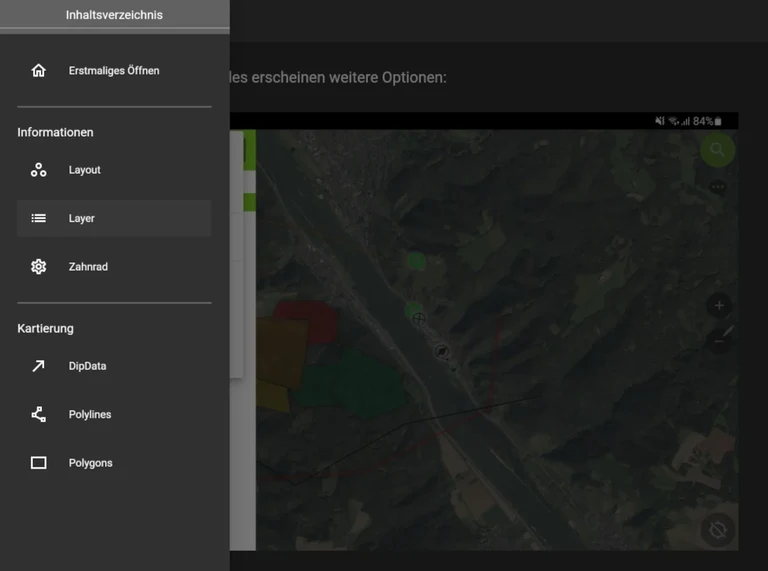The width and height of the screenshot is (768, 571).
Task: Click the Inhaltsverzeichnis header
Action: [114, 15]
